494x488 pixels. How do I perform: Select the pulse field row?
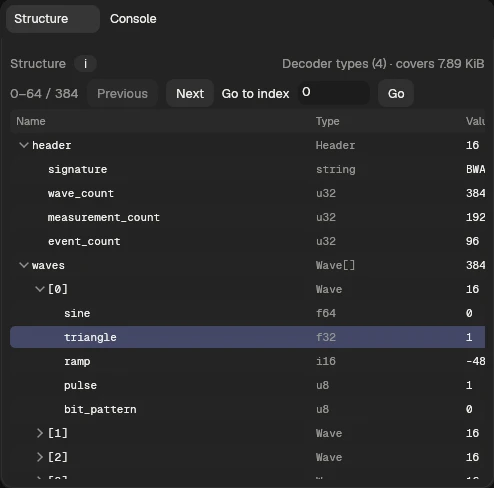pos(247,385)
